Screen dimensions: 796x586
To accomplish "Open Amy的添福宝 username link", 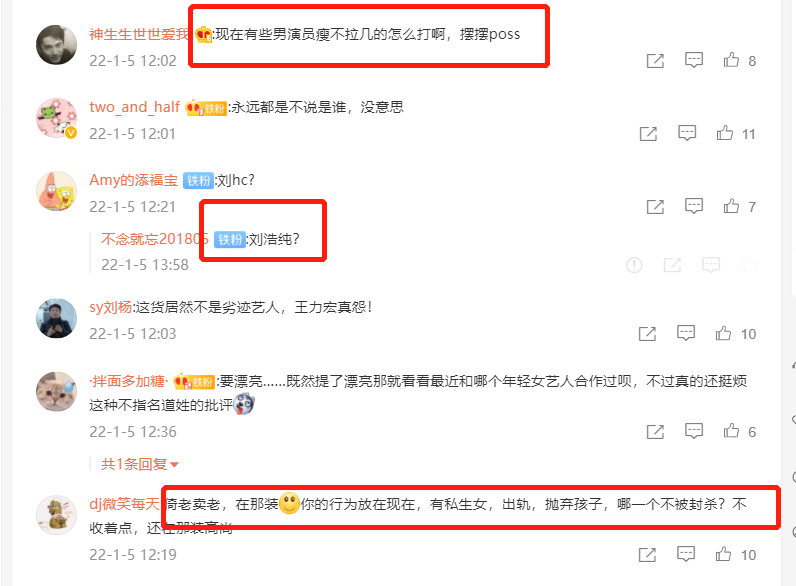I will click(134, 180).
